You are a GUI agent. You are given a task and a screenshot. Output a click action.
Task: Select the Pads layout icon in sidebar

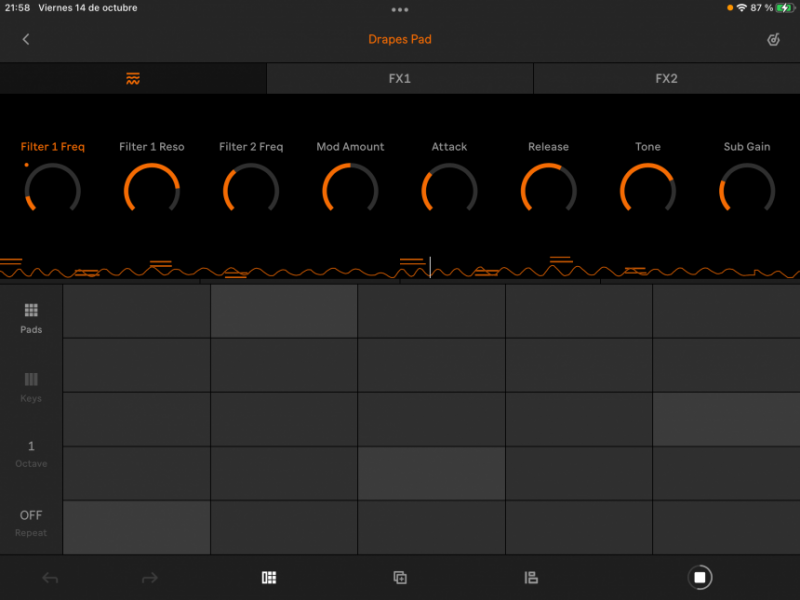30,312
